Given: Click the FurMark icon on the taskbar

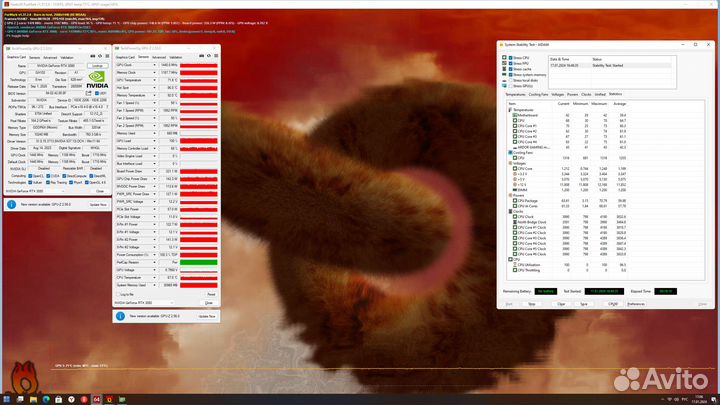Looking at the screenshot, I should (x=109, y=399).
